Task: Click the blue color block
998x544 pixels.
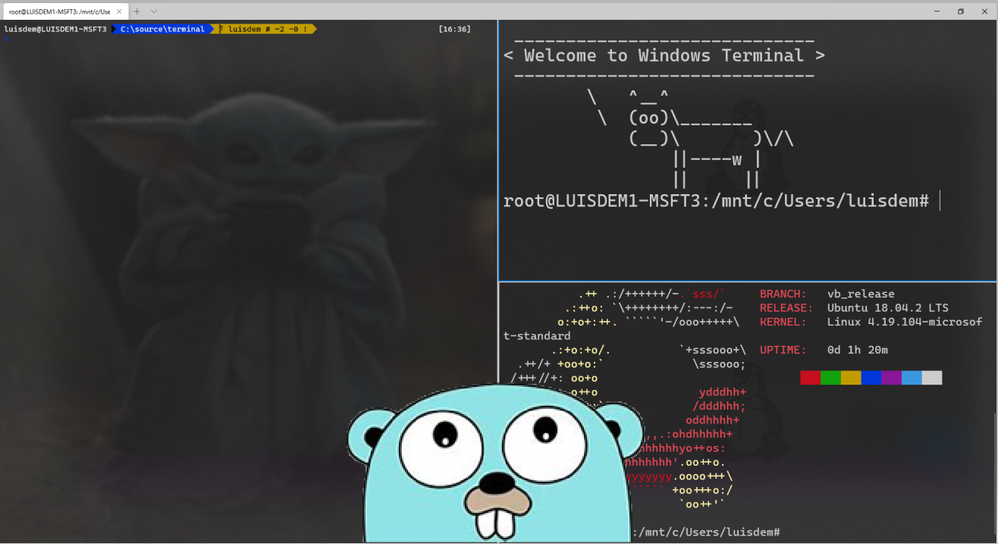Action: [871, 378]
